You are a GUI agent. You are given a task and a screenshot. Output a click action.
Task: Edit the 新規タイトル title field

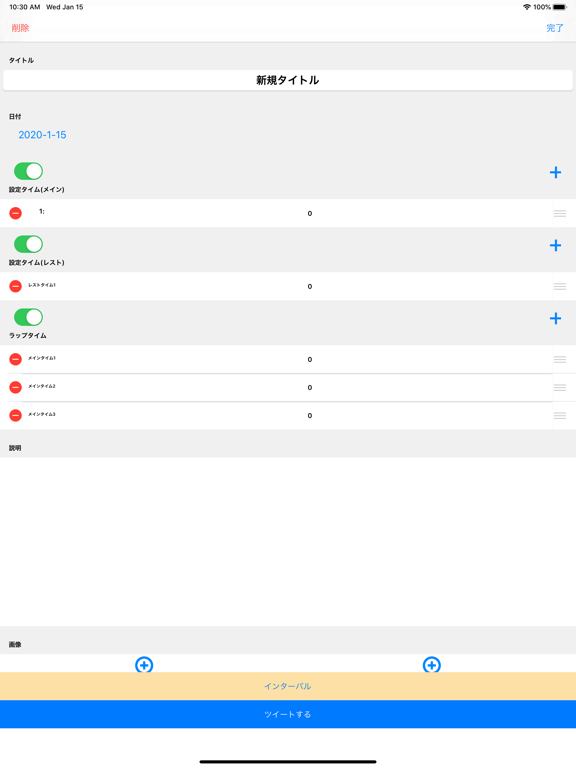point(288,80)
